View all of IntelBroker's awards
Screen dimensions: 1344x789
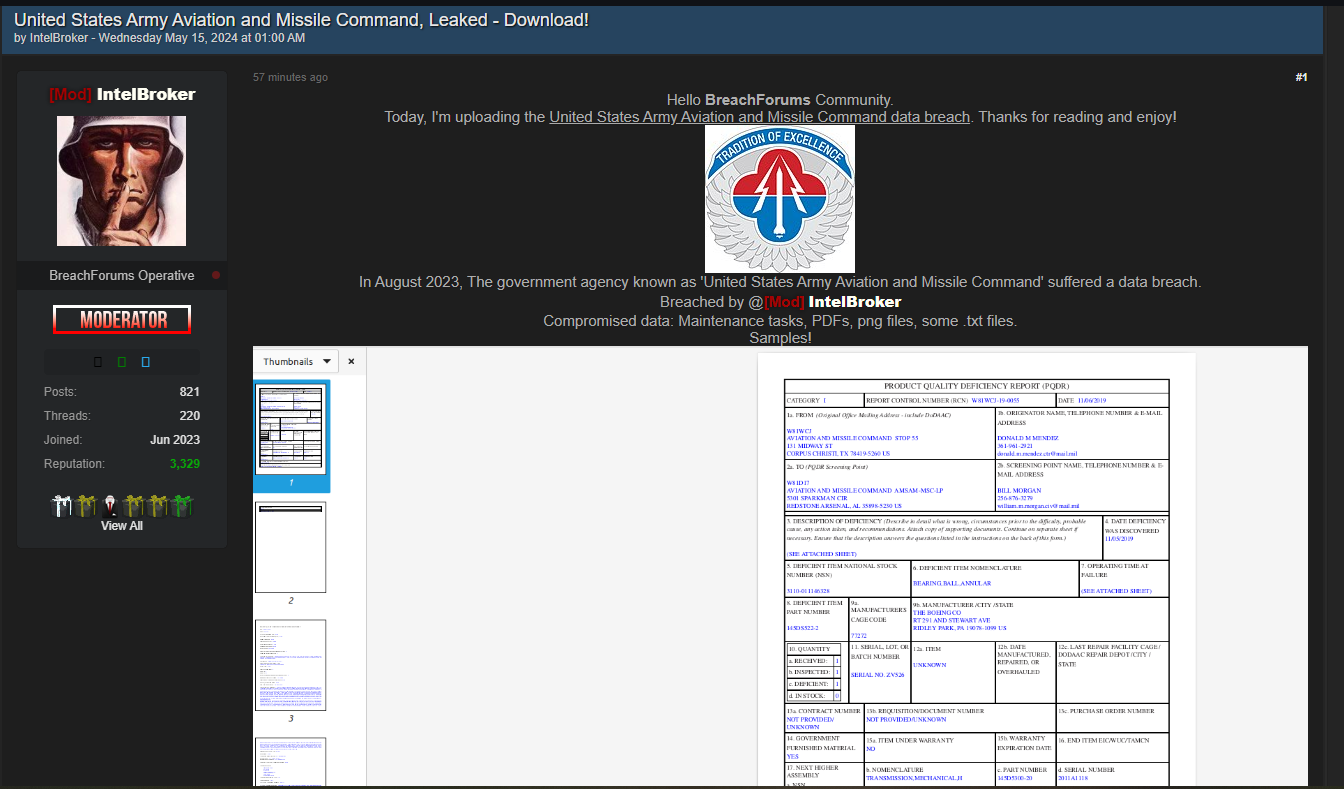122,526
